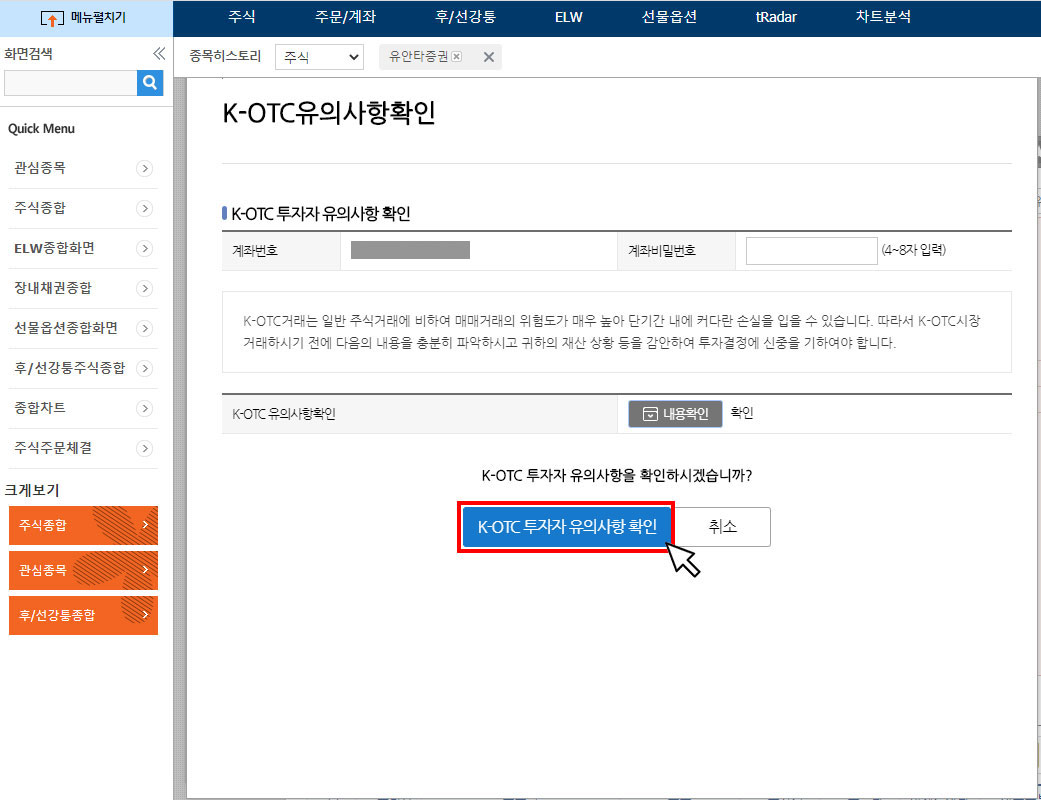
Task: Select the 주문/계좌 menu
Action: pyautogui.click(x=348, y=17)
